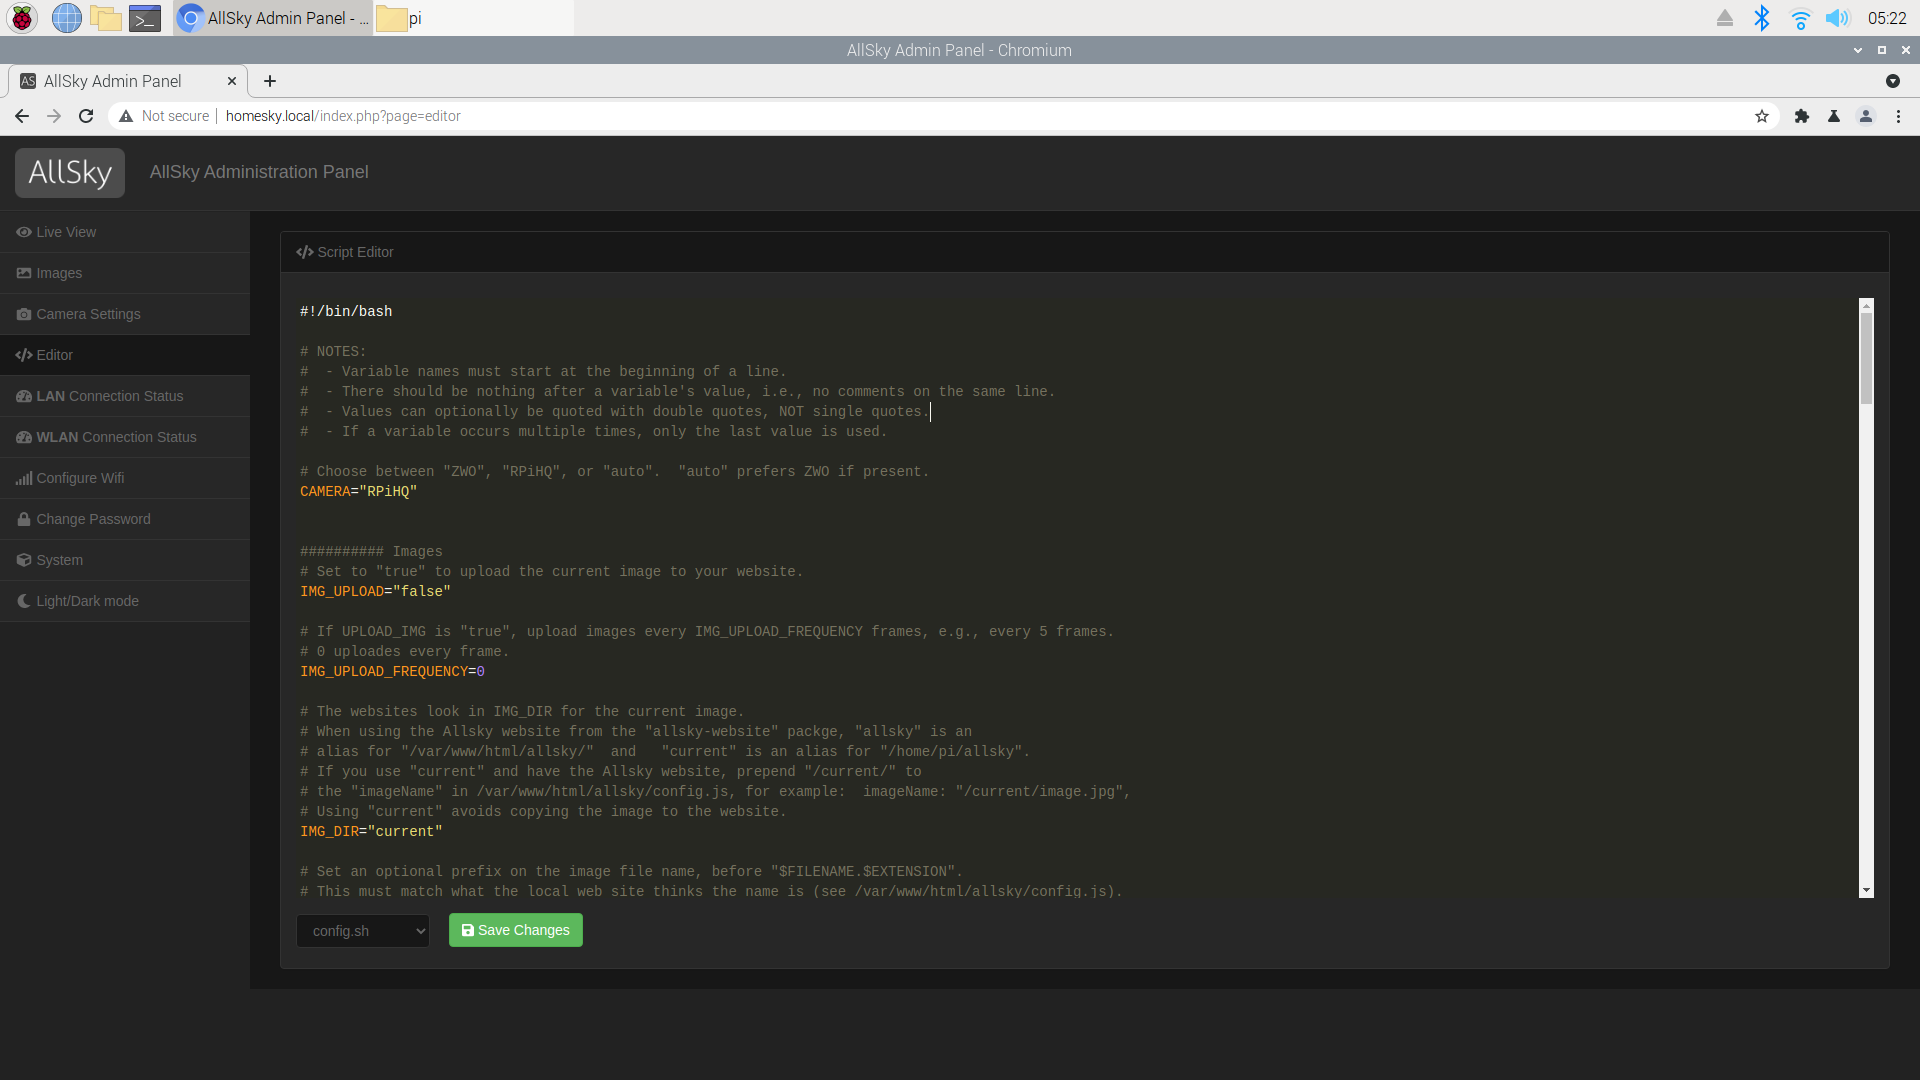Click the IMG_UPLOAD="false" line

(x=375, y=591)
